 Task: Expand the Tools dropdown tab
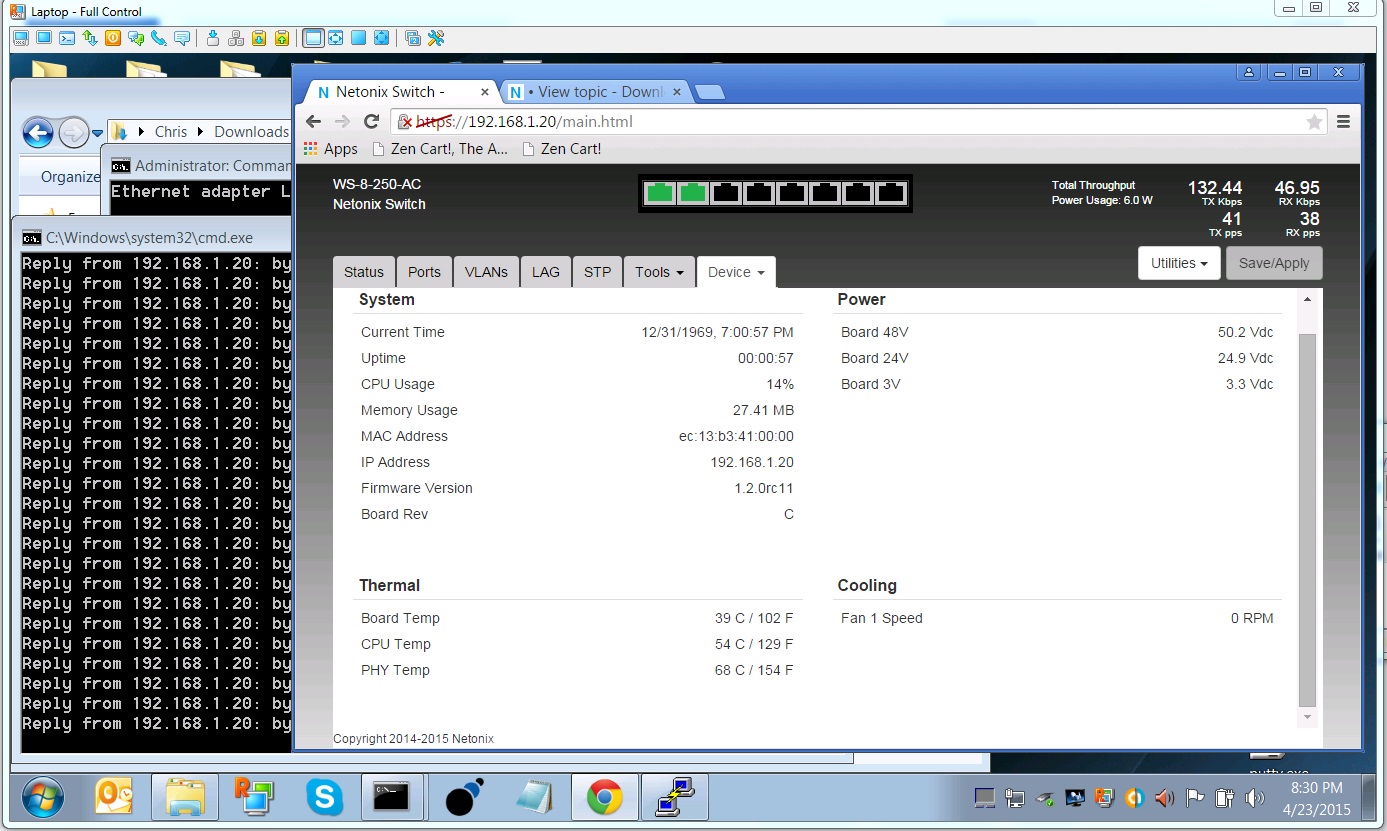tap(659, 272)
